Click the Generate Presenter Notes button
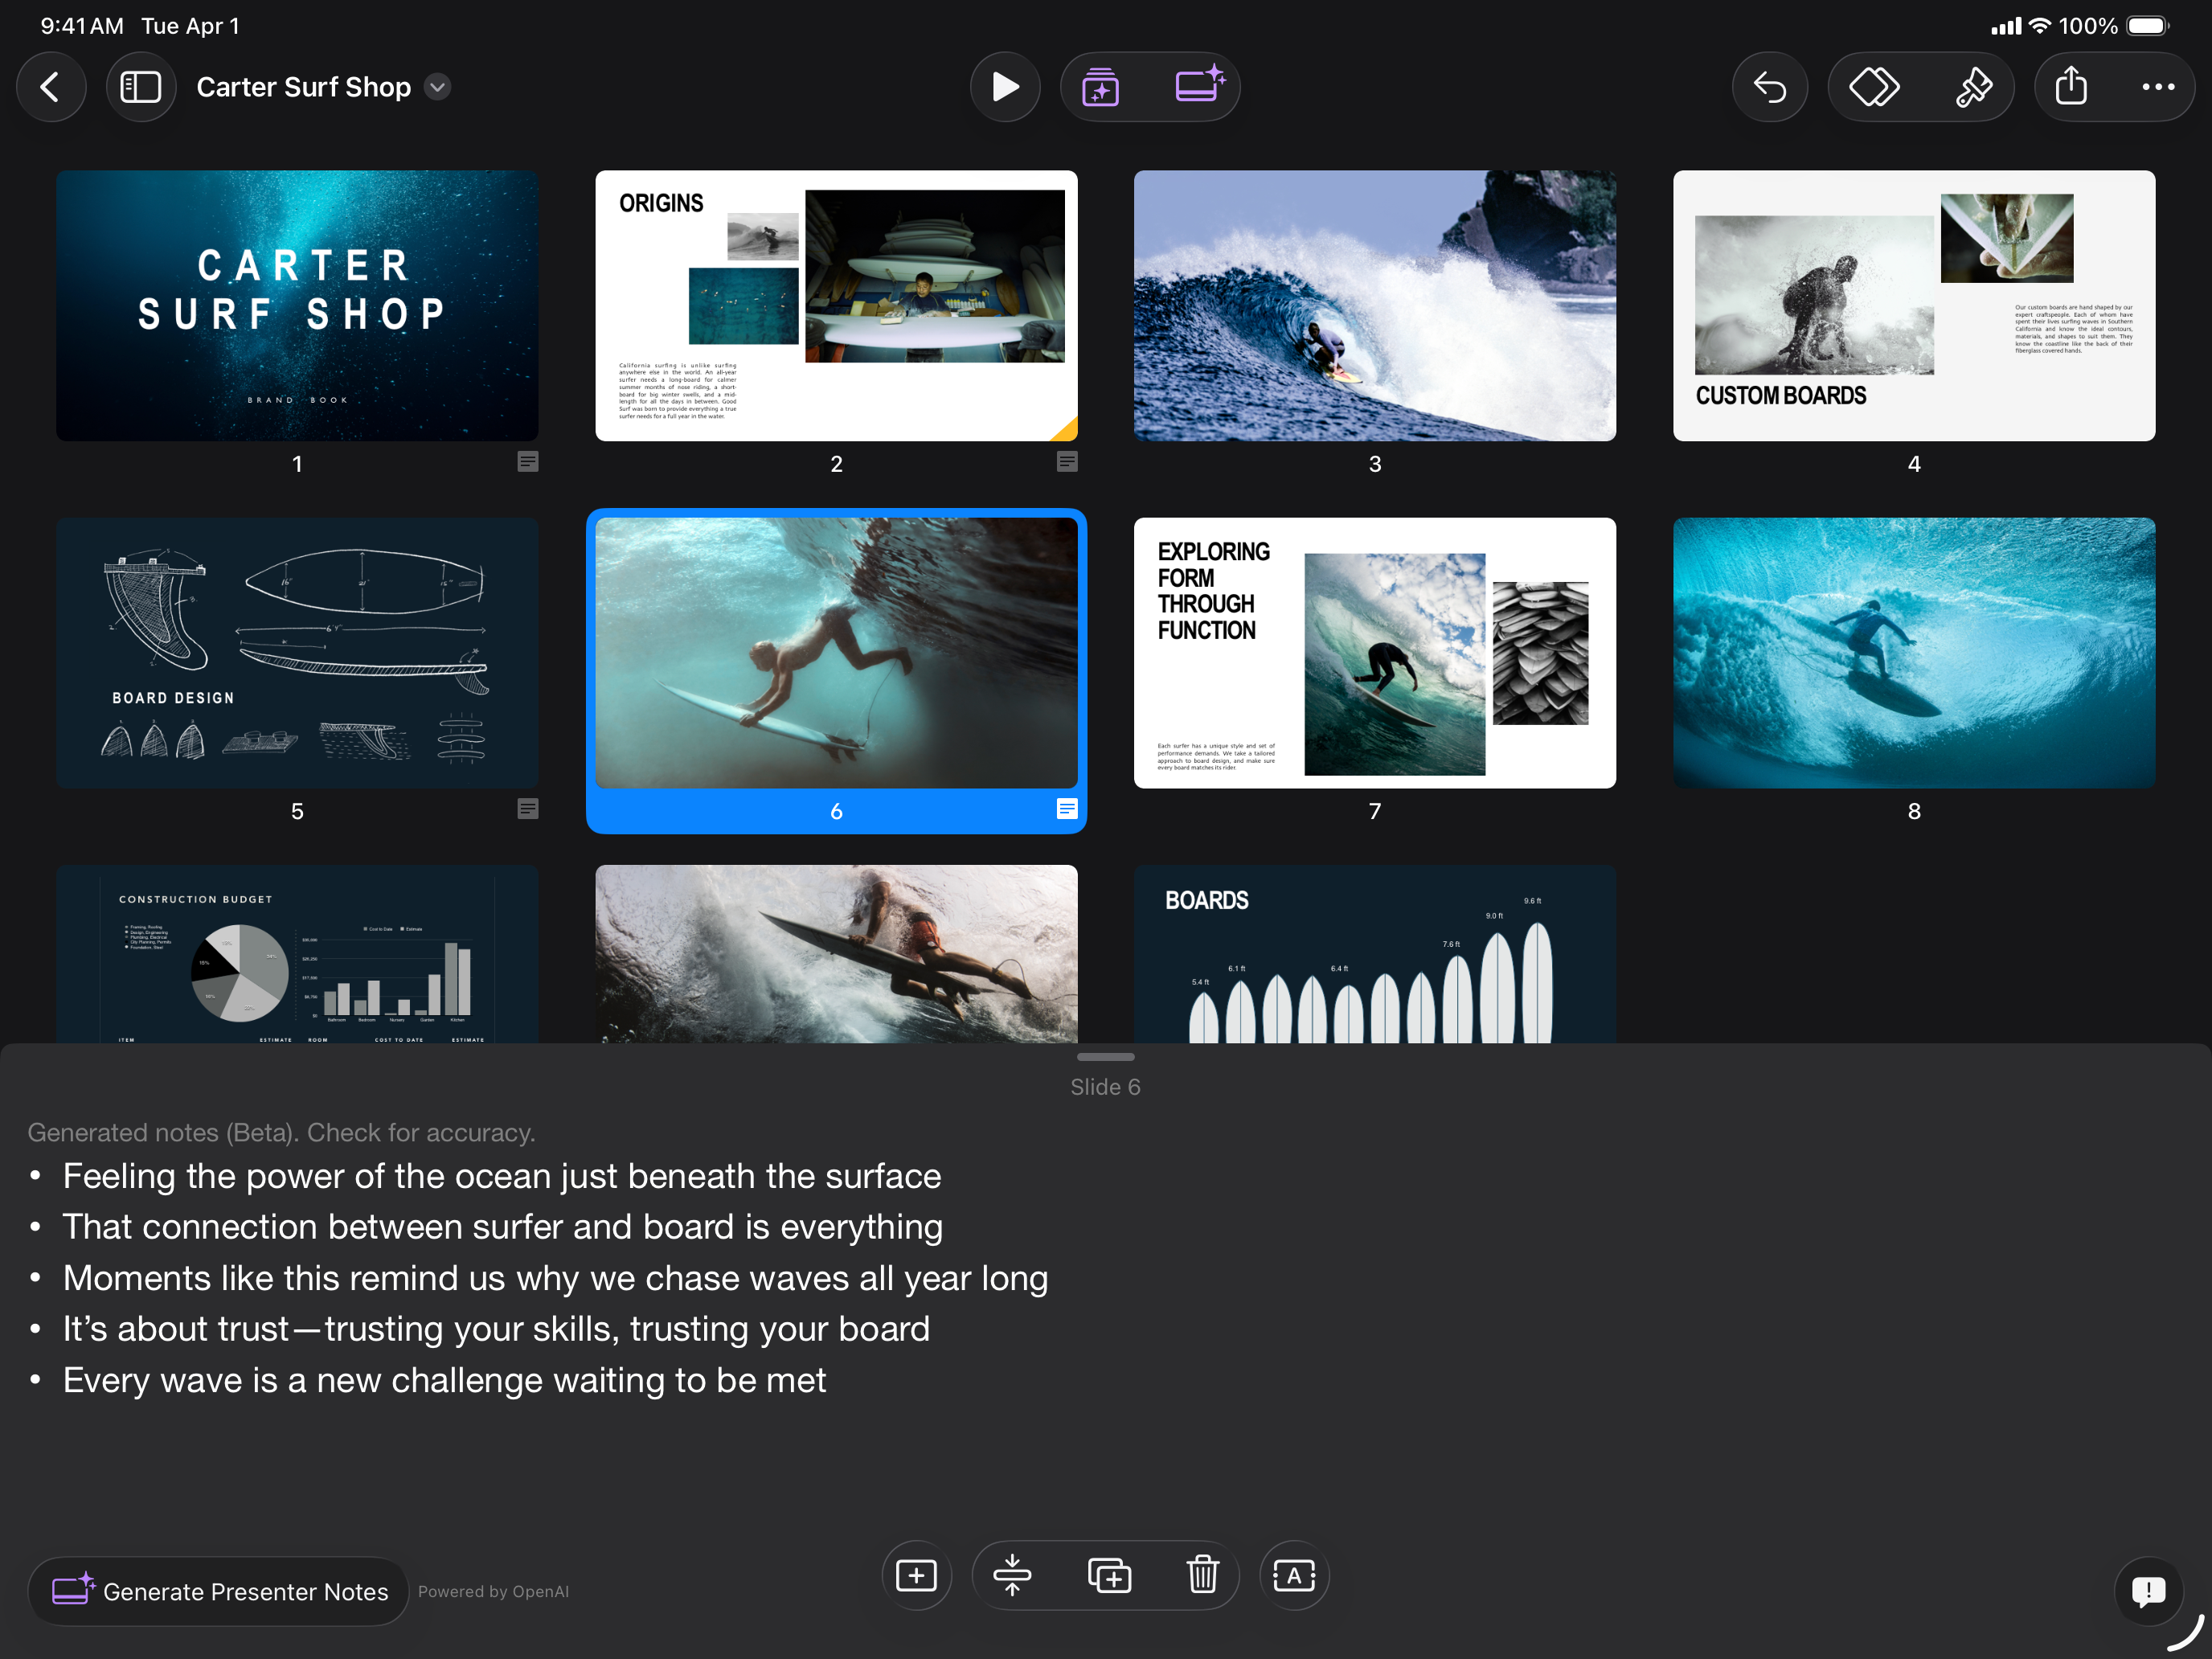Viewport: 2212px width, 1659px height. coord(219,1590)
